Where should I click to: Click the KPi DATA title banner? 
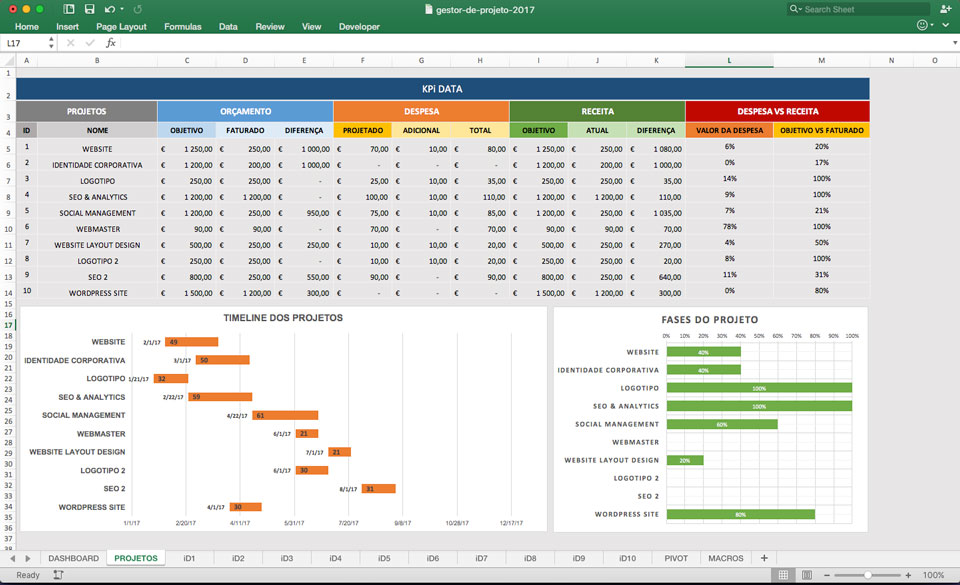click(x=443, y=89)
